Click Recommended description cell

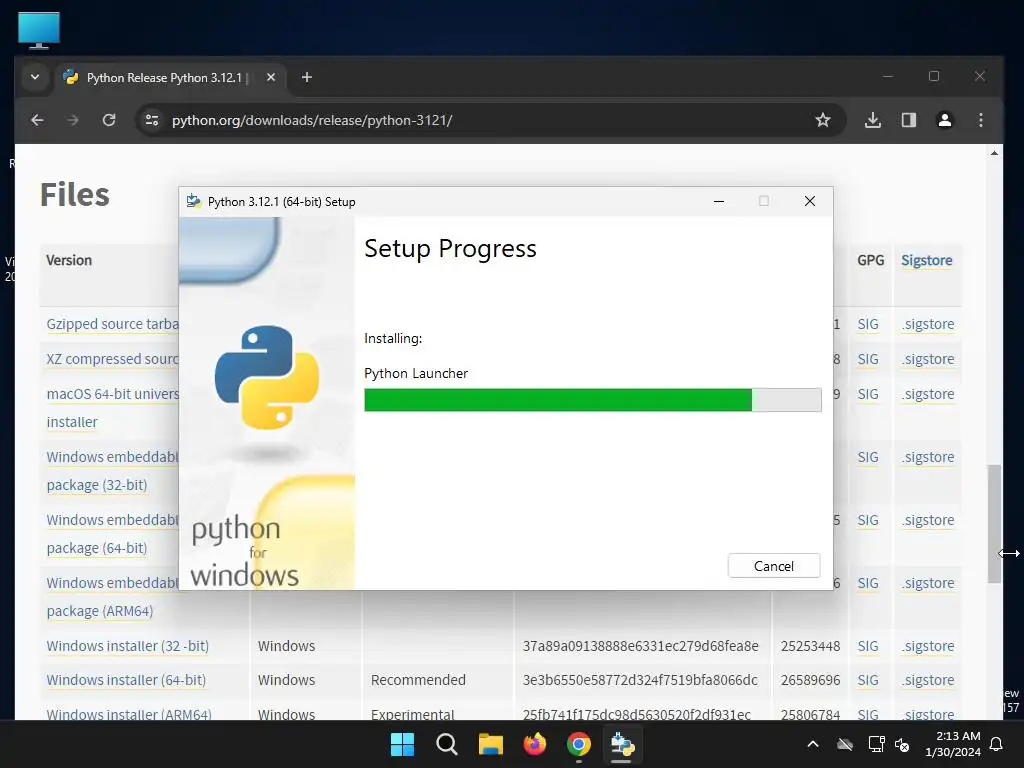(418, 680)
